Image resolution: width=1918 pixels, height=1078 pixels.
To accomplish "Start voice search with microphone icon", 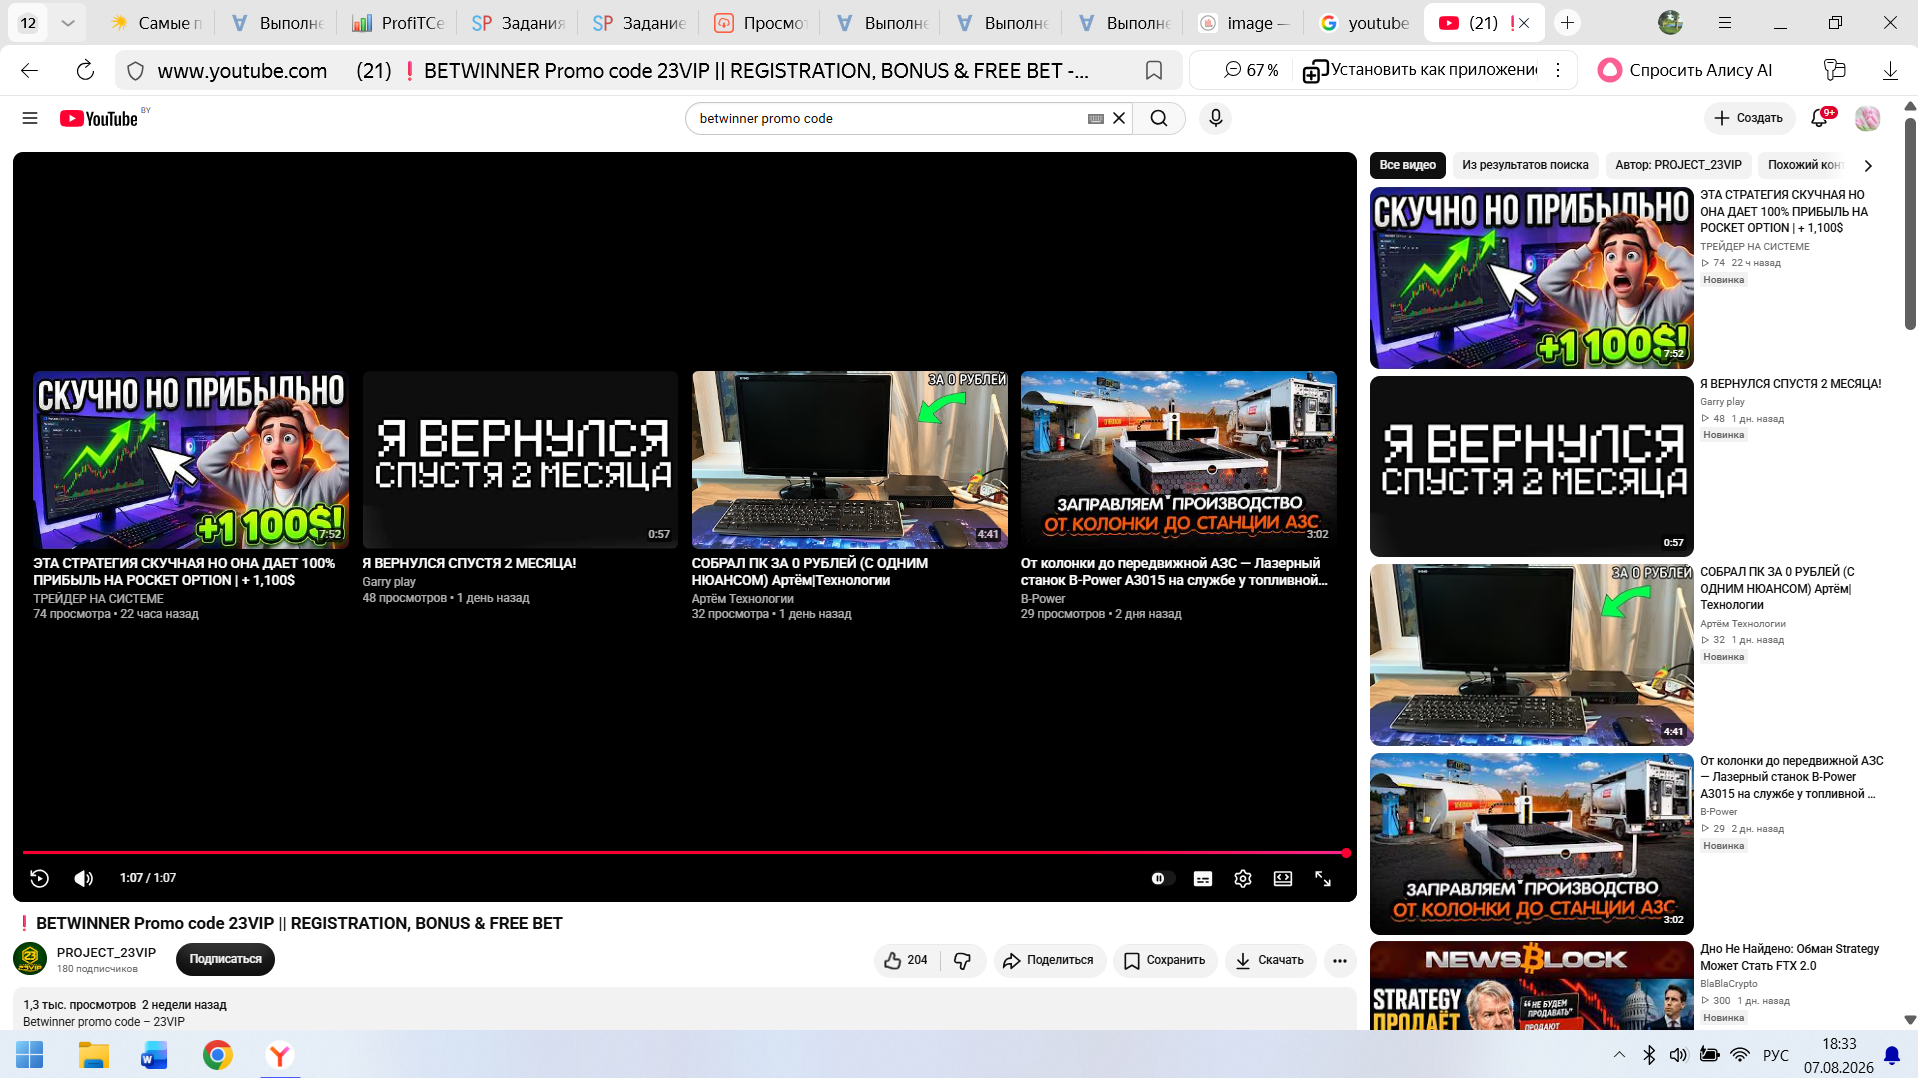I will pyautogui.click(x=1215, y=118).
